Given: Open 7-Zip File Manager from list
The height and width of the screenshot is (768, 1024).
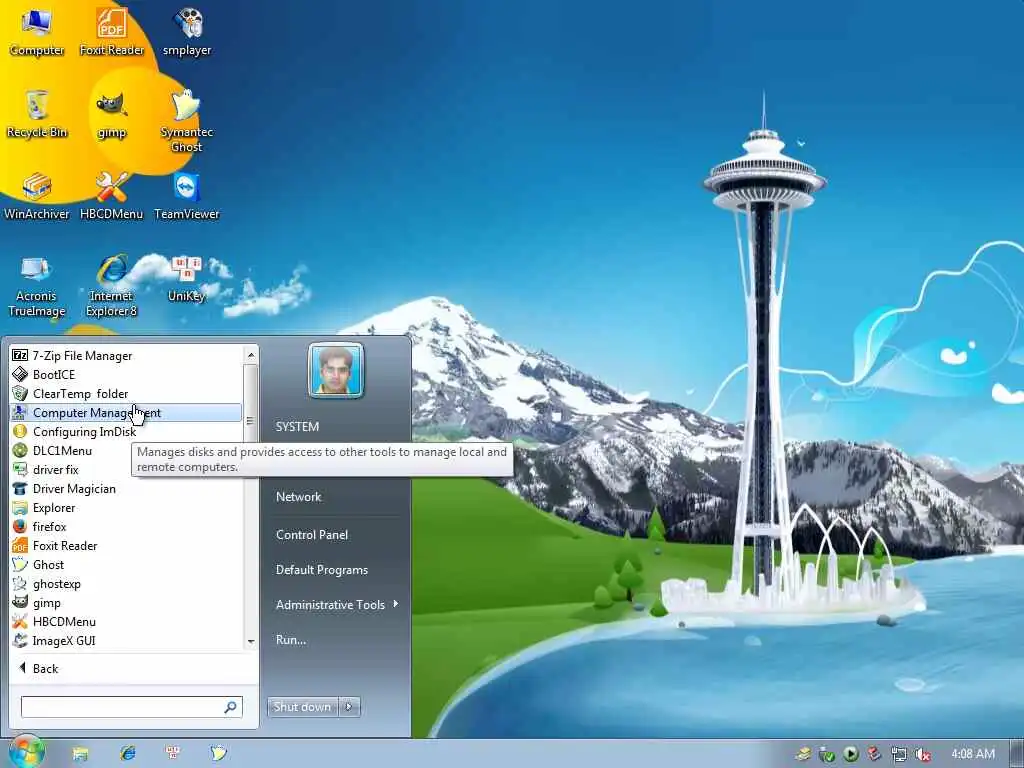Looking at the screenshot, I should (125, 356).
